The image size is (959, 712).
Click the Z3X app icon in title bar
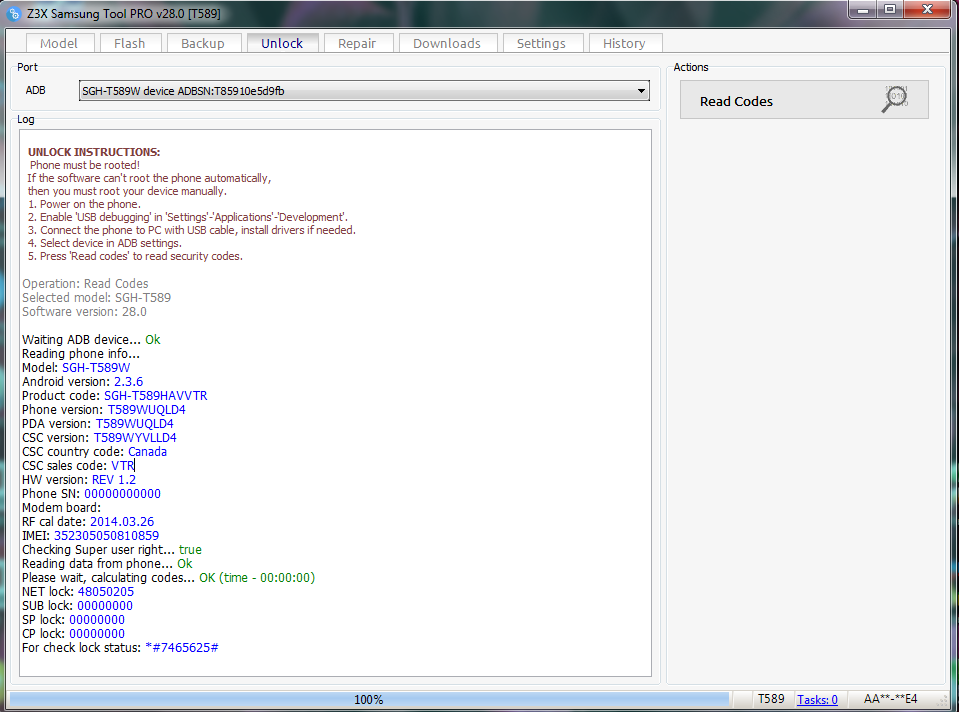[15, 14]
